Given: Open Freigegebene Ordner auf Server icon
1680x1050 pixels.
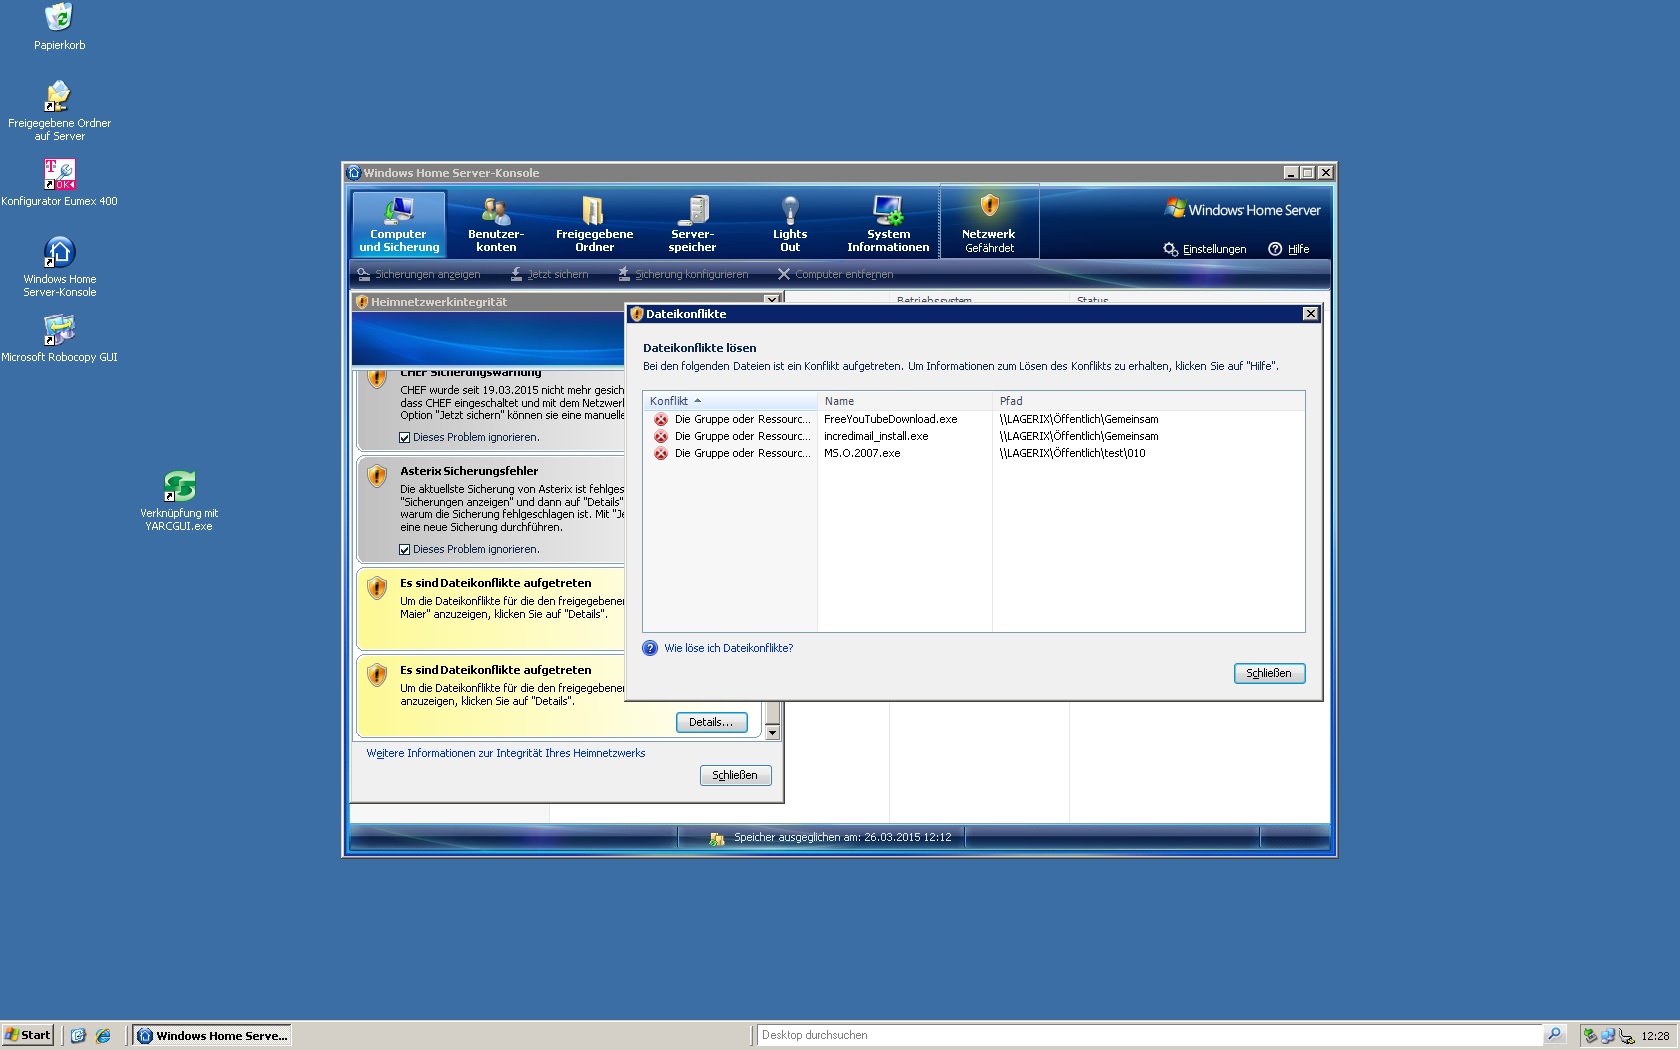Looking at the screenshot, I should (59, 110).
